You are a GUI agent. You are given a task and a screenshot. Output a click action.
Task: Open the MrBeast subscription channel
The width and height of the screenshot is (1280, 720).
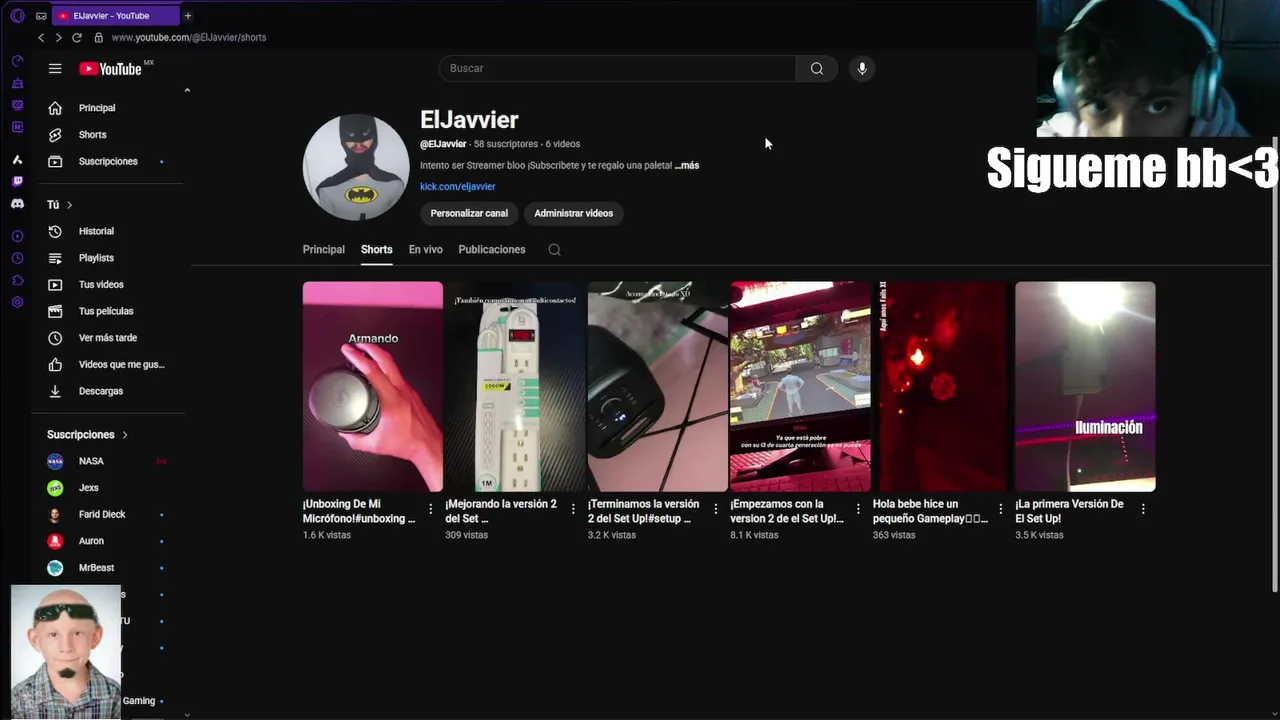tap(108, 568)
